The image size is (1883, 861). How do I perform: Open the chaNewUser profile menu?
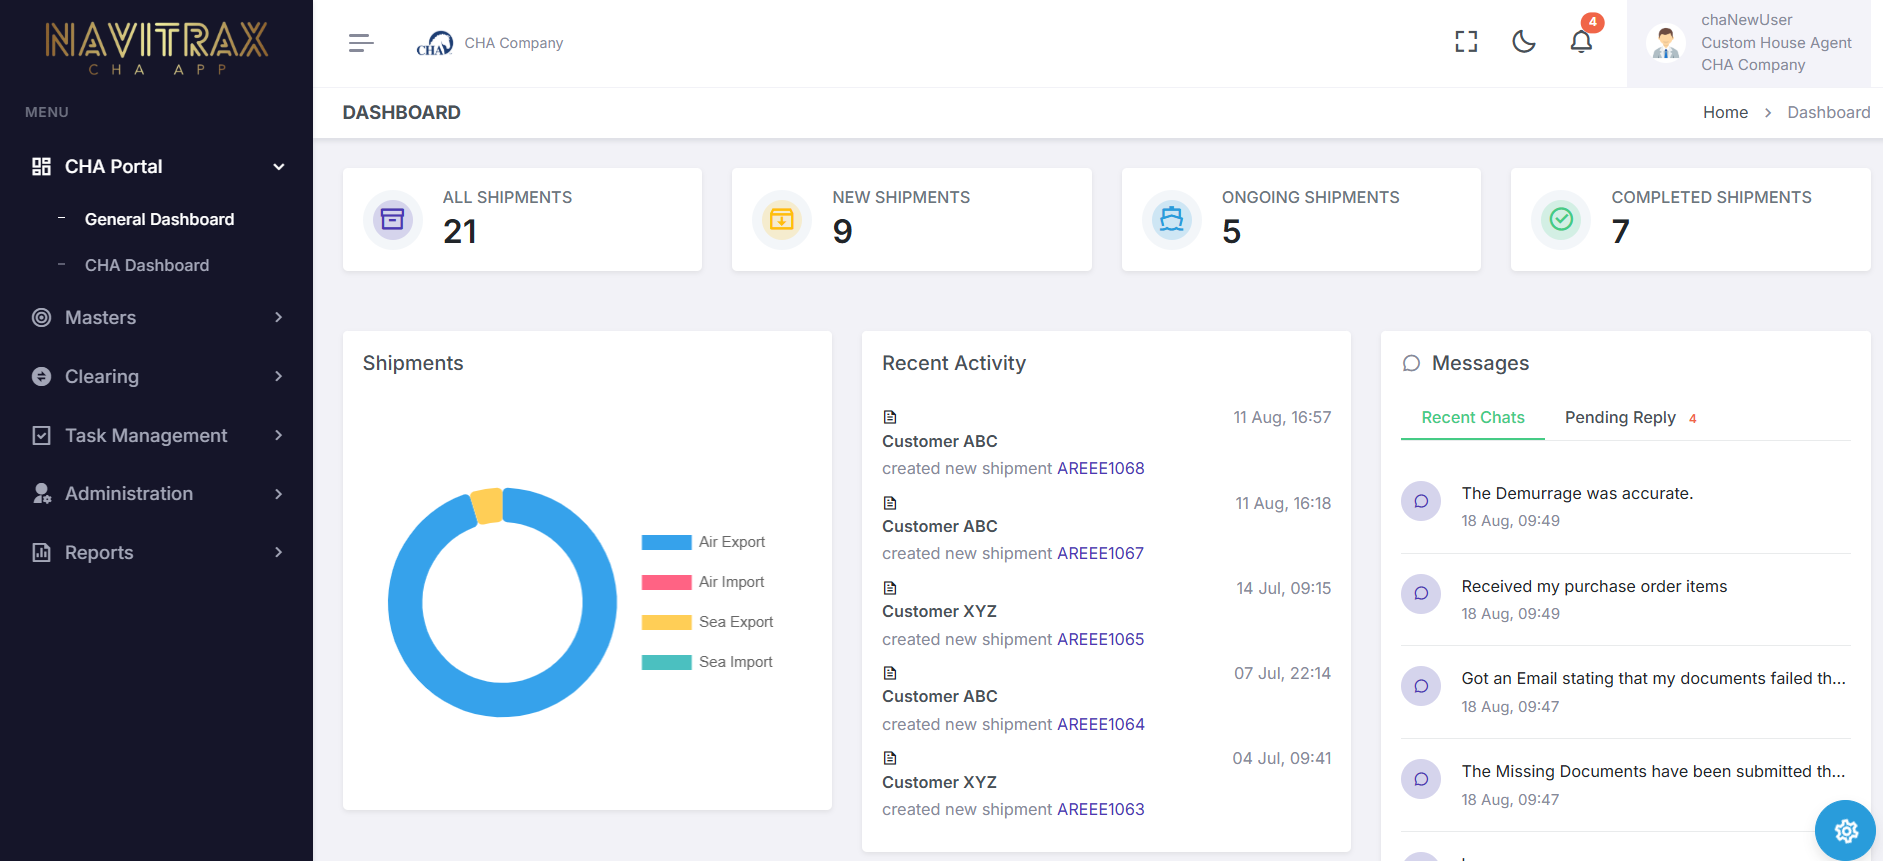pos(1748,43)
